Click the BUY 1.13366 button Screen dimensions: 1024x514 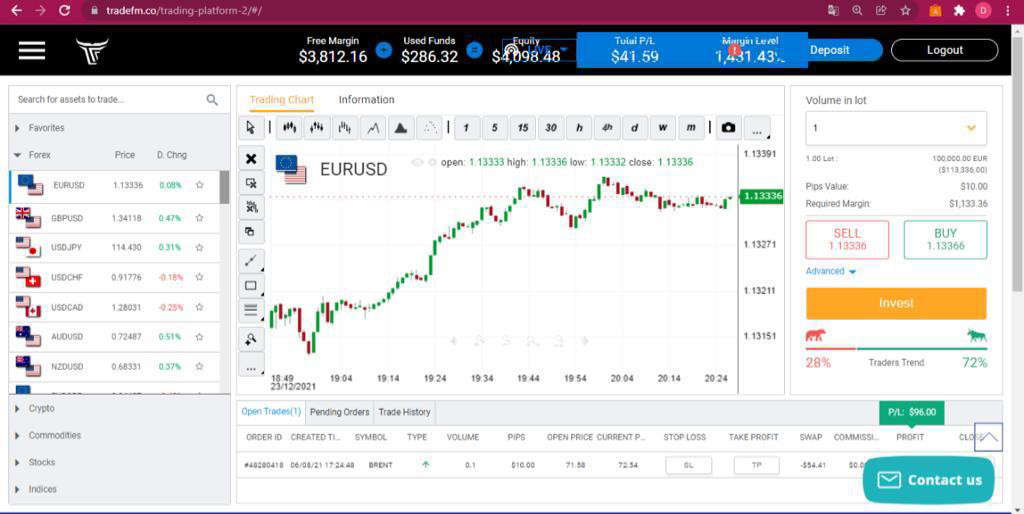coord(945,240)
